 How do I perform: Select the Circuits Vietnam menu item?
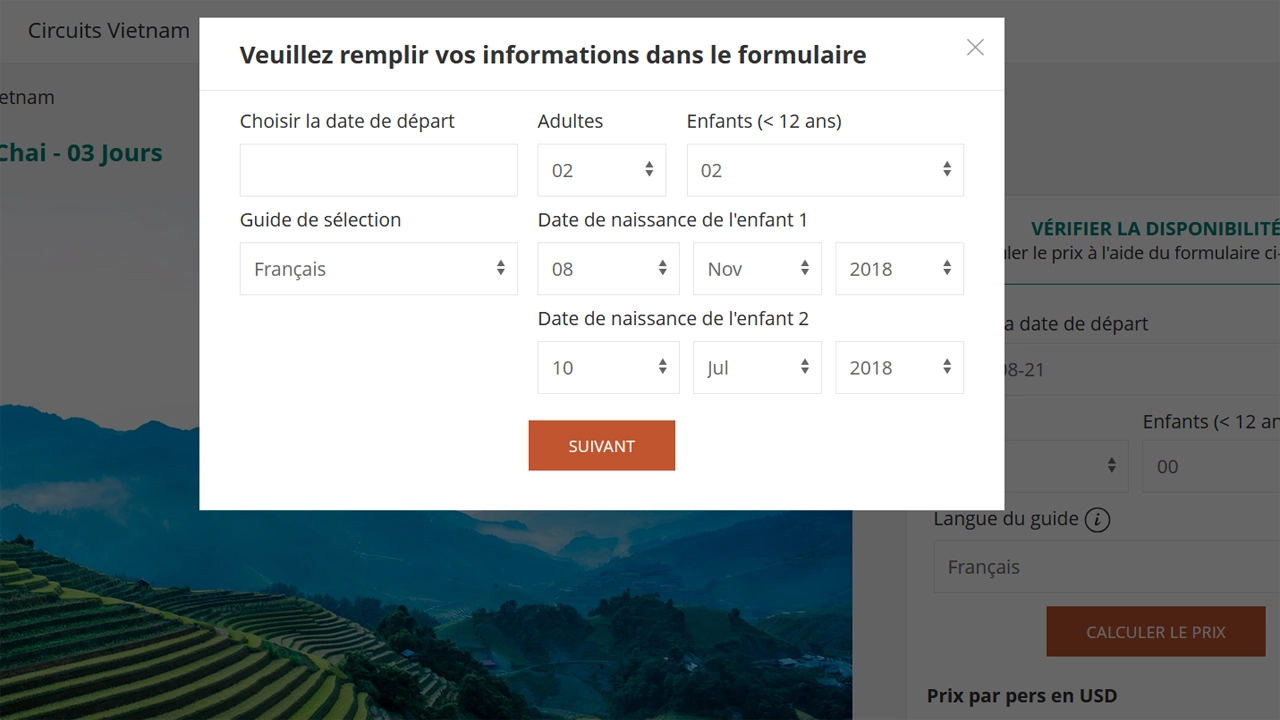tap(108, 30)
